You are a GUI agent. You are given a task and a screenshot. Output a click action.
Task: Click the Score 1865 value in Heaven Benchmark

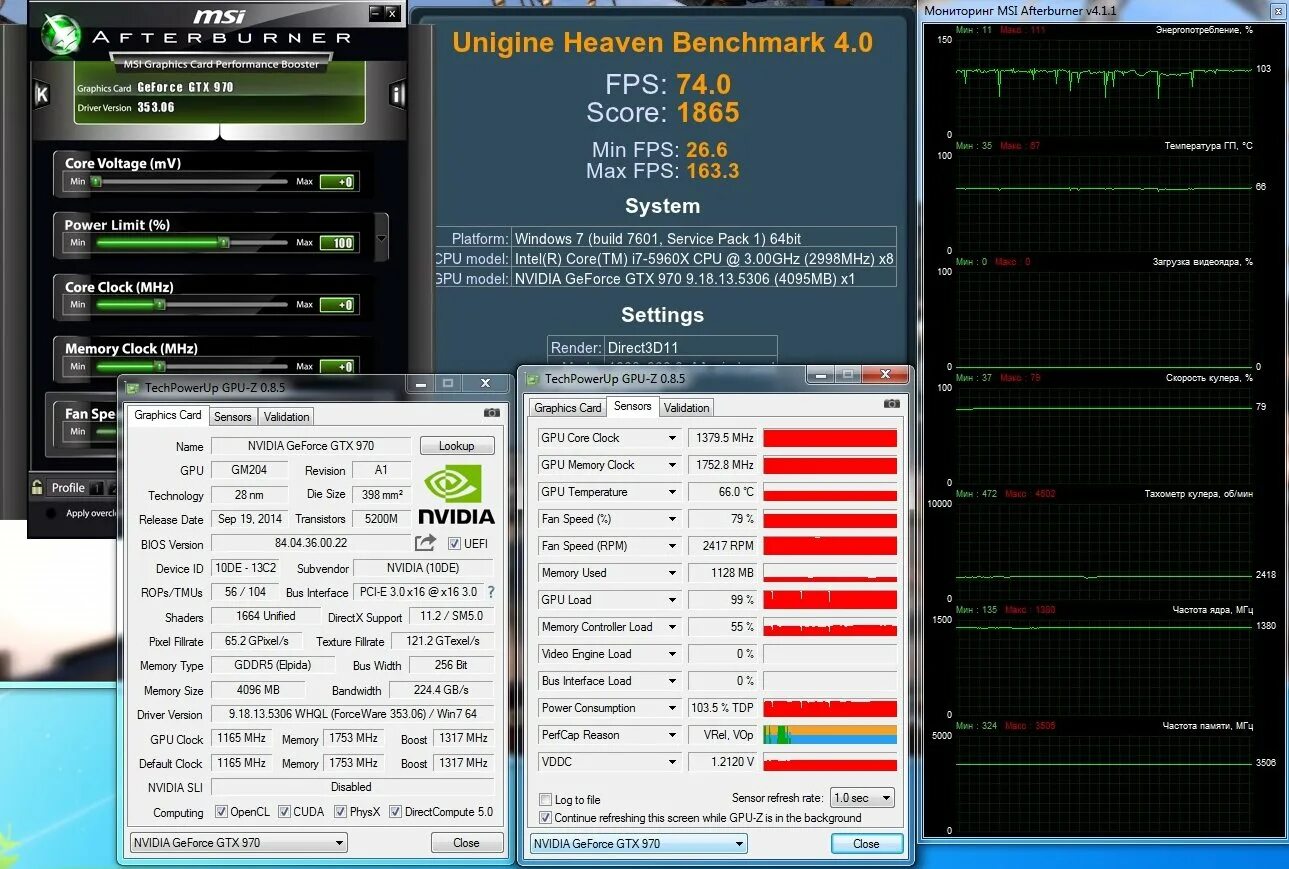[x=708, y=113]
